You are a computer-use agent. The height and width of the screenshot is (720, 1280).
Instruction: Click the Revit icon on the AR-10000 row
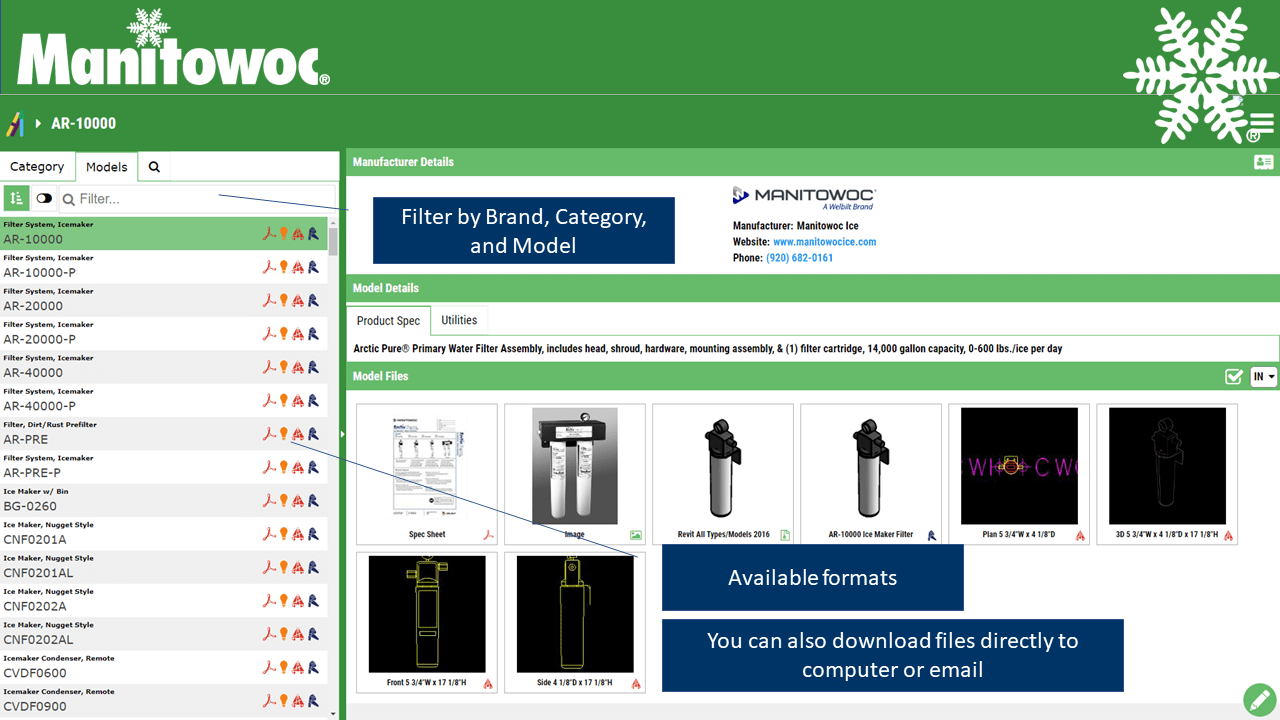(313, 234)
